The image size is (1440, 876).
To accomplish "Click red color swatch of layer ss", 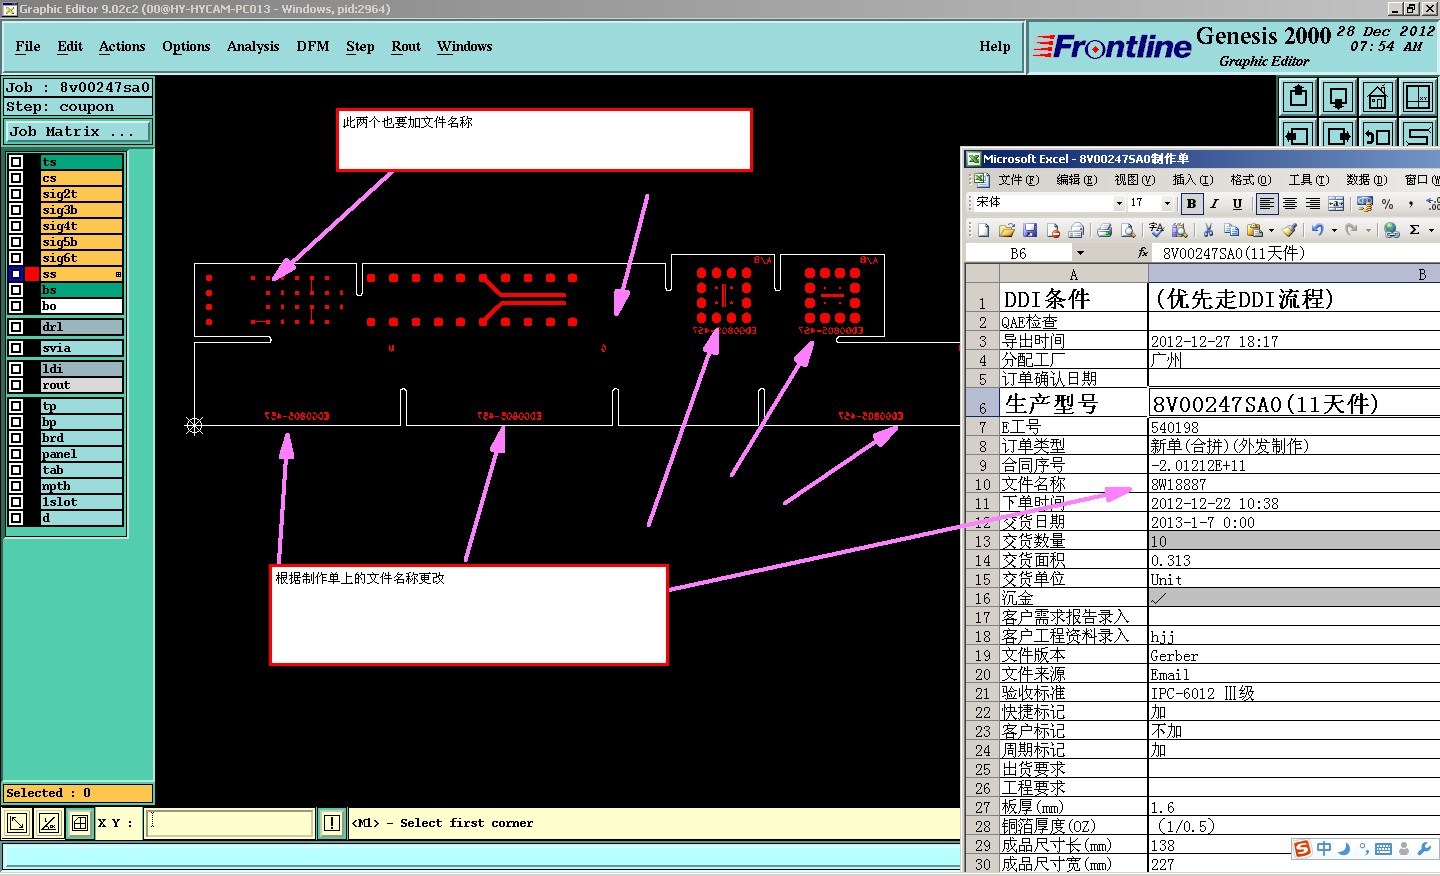I will click(x=32, y=274).
